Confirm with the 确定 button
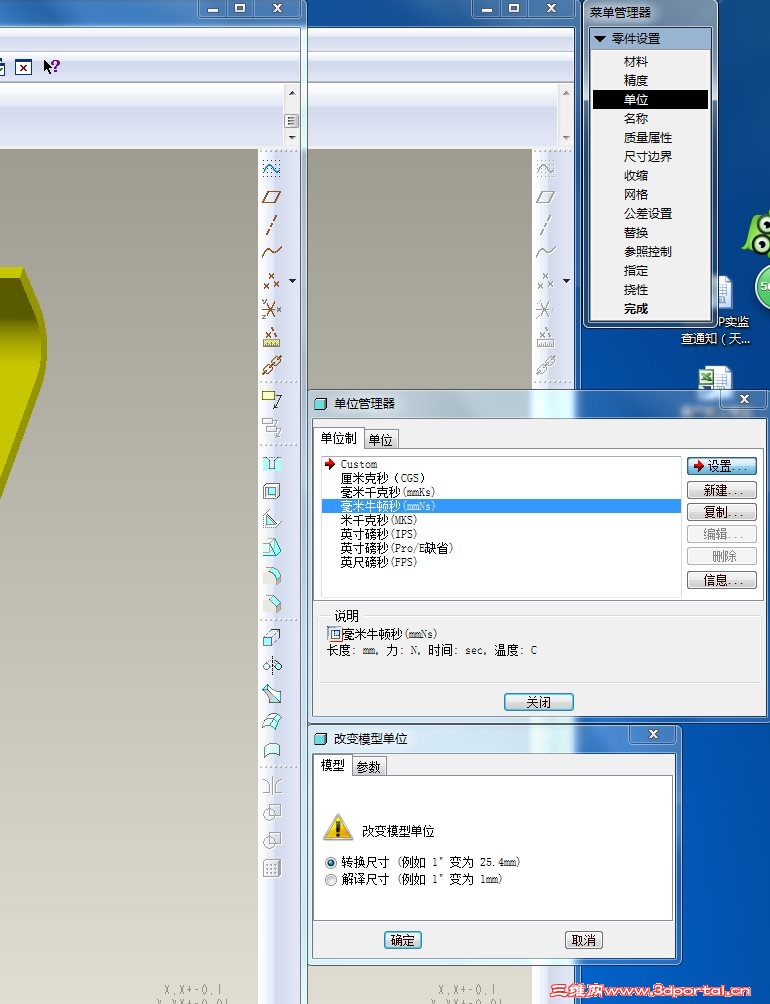 pyautogui.click(x=403, y=940)
